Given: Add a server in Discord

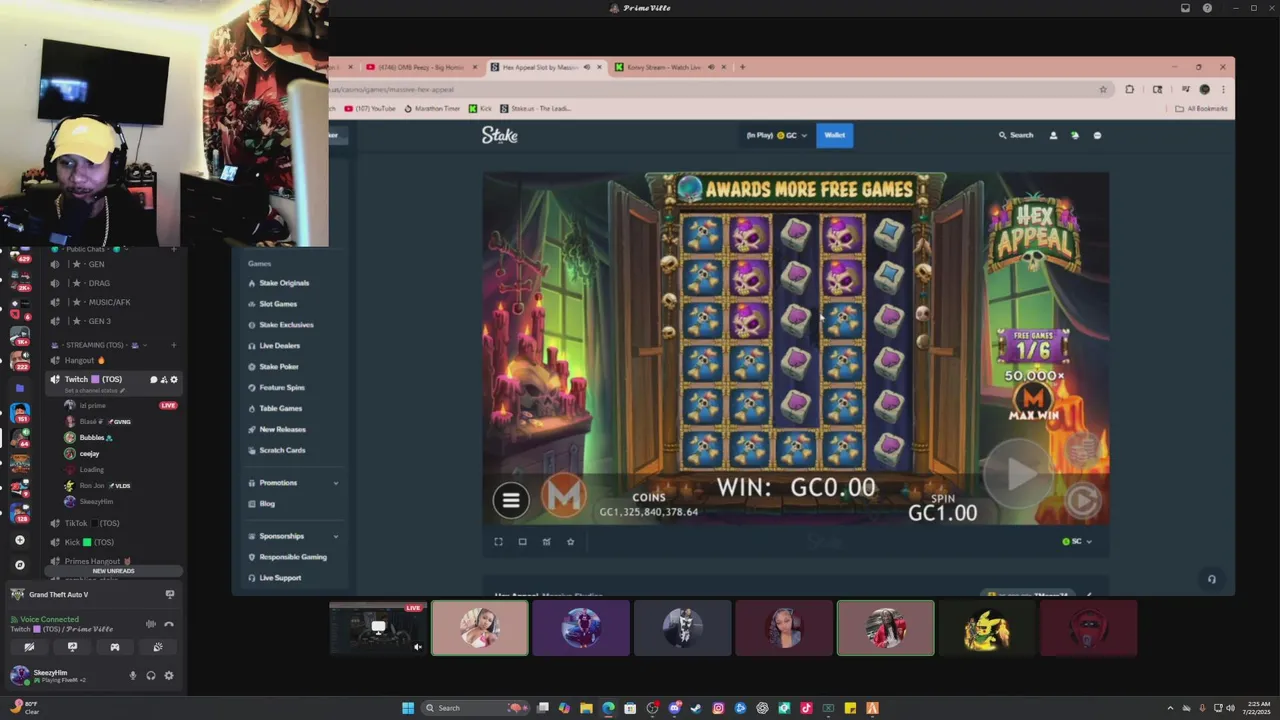Looking at the screenshot, I should (x=19, y=540).
